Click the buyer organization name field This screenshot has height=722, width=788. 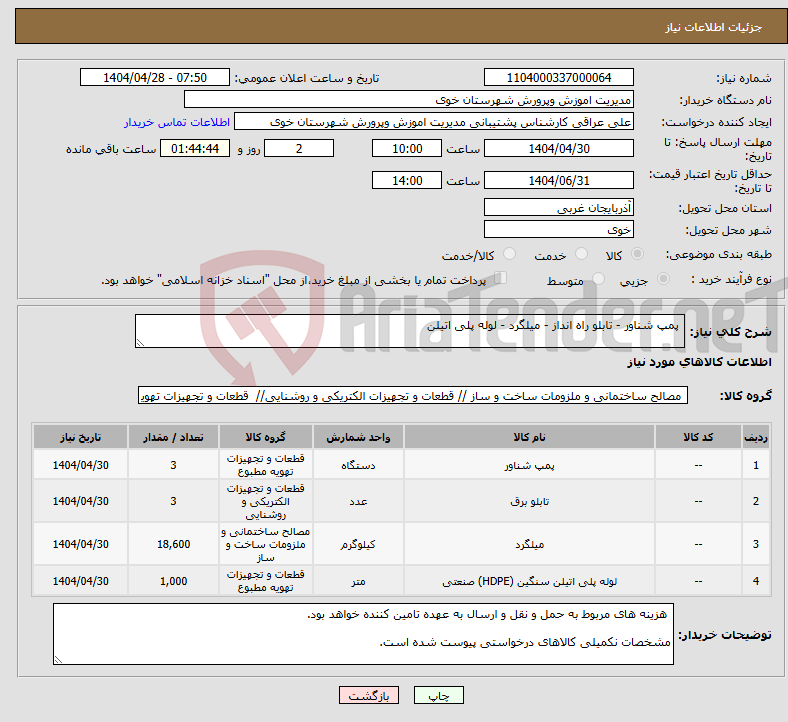pyautogui.click(x=409, y=99)
